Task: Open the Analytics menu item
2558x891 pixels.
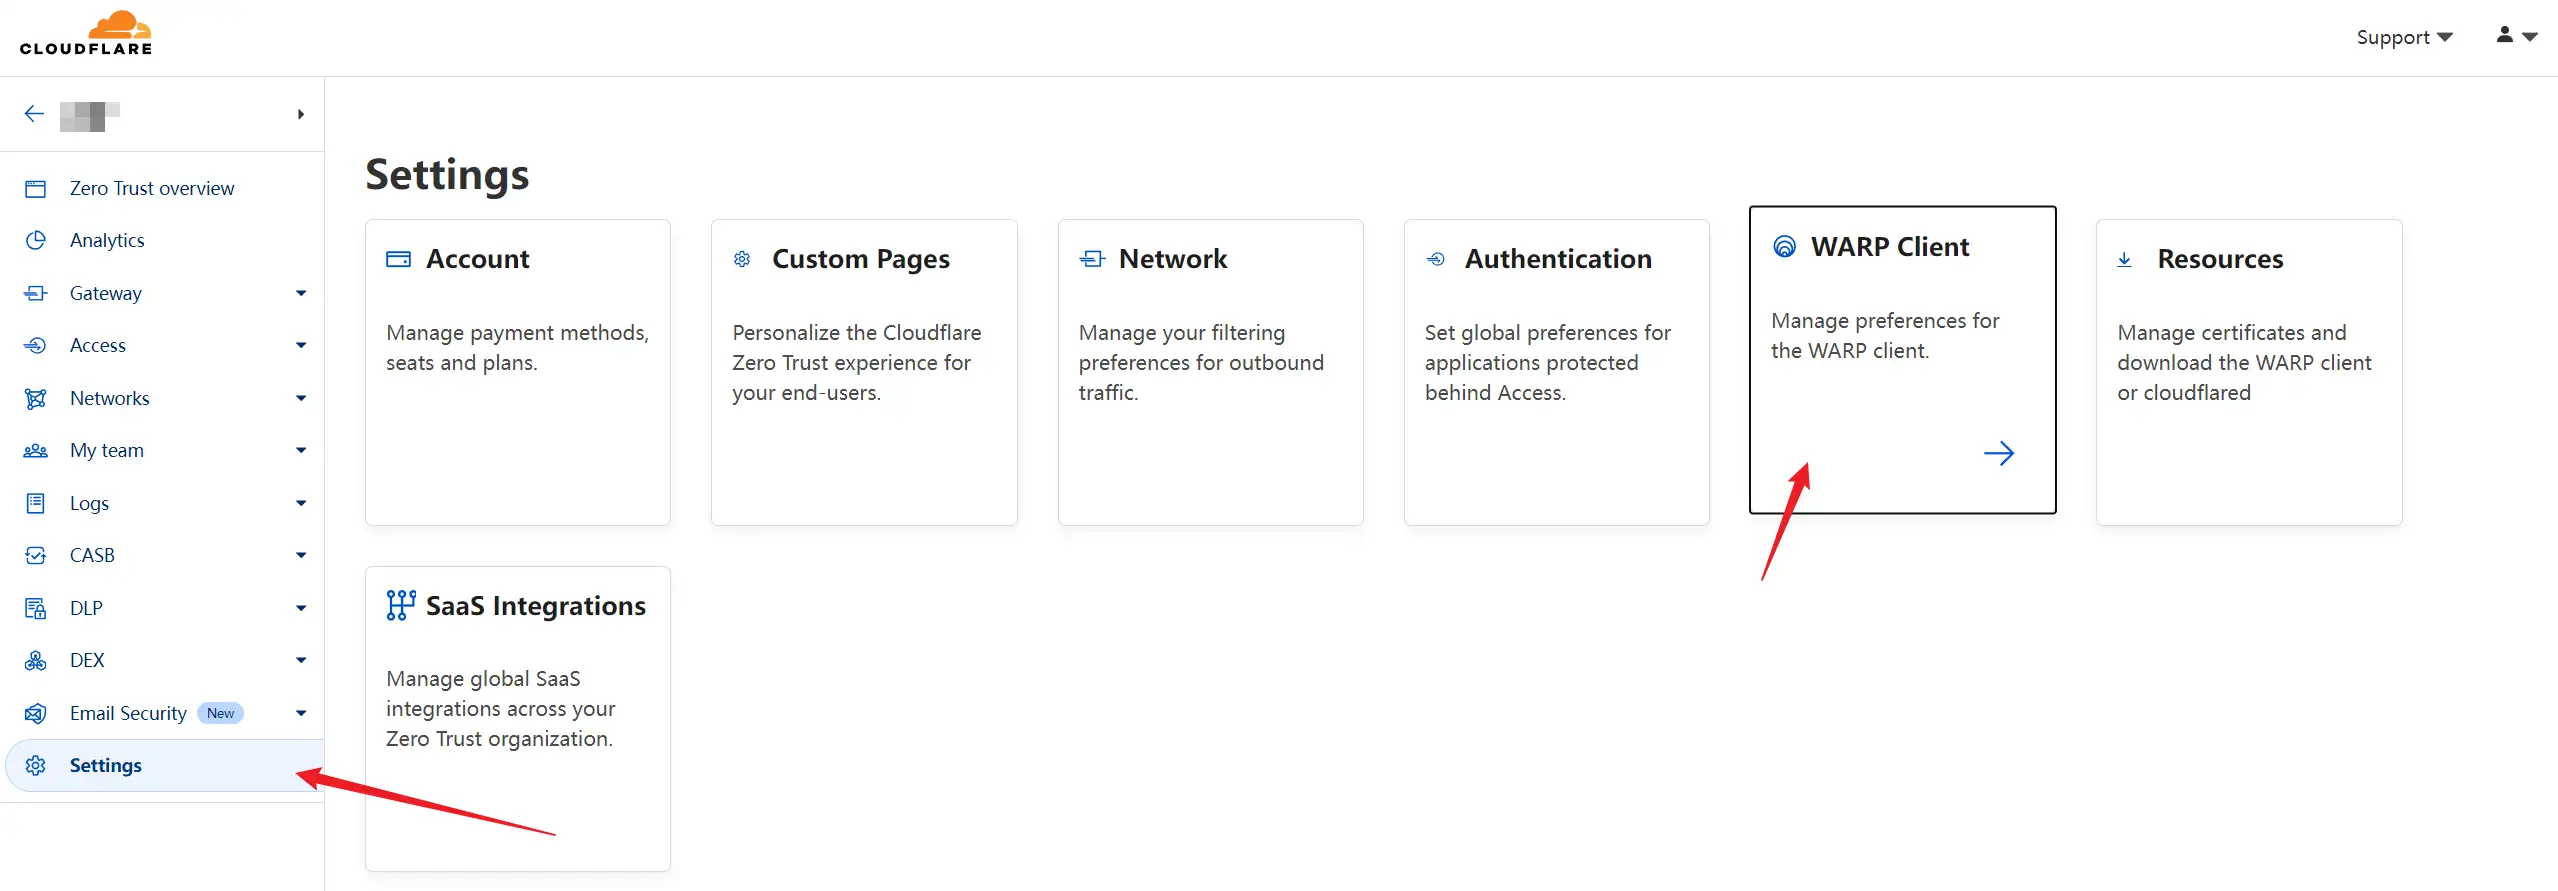Action: 107,241
